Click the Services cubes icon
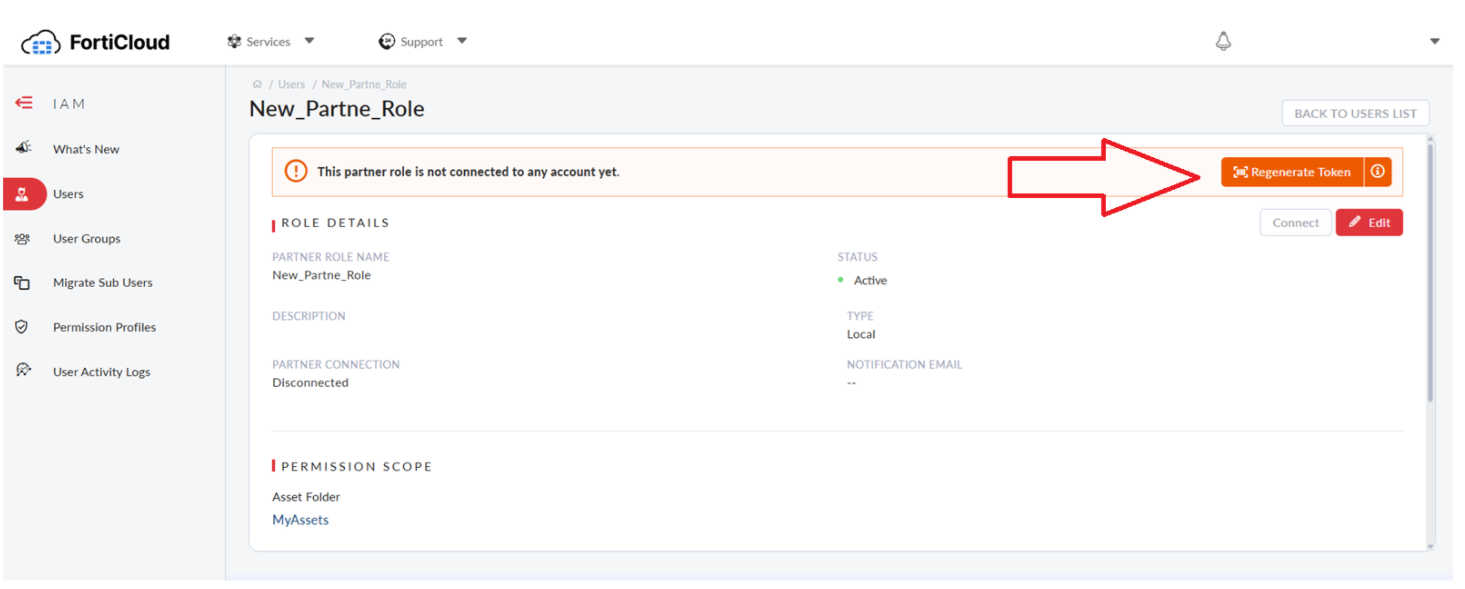This screenshot has height=589, width=1465. (x=234, y=42)
